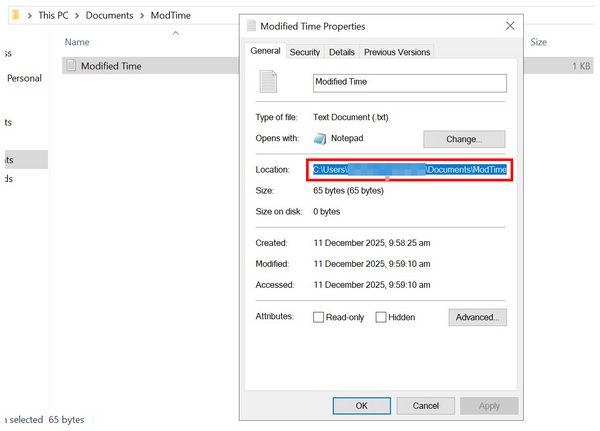
Task: Click the sort arrow above Name column
Action: point(176,33)
